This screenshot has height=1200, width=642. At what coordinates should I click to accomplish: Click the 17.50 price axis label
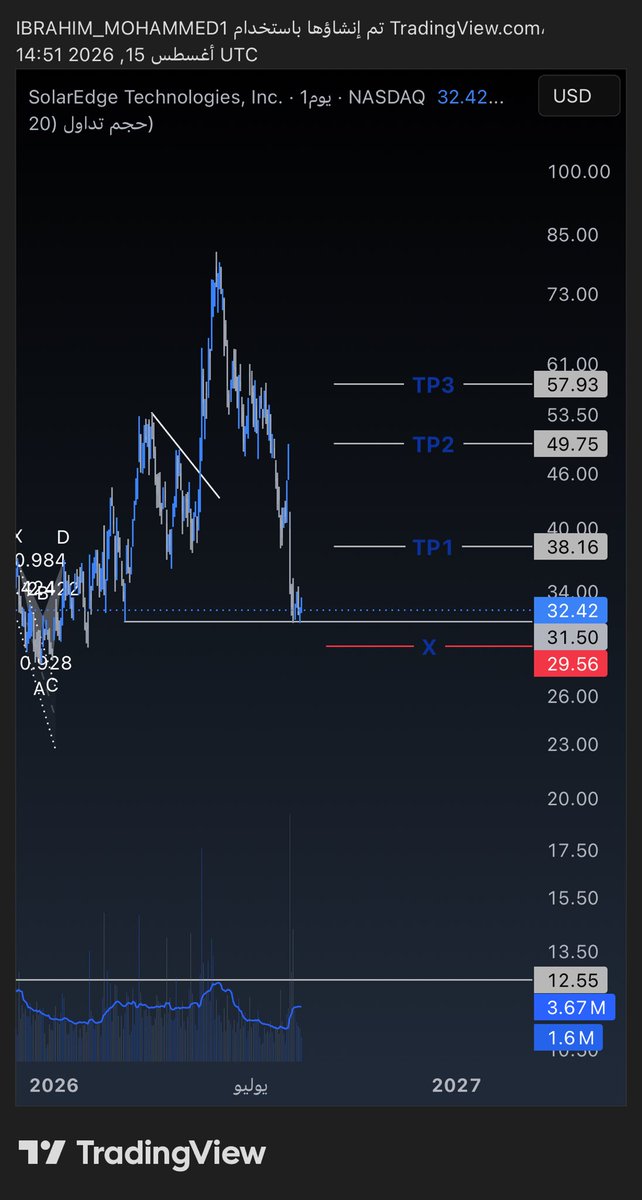573,850
